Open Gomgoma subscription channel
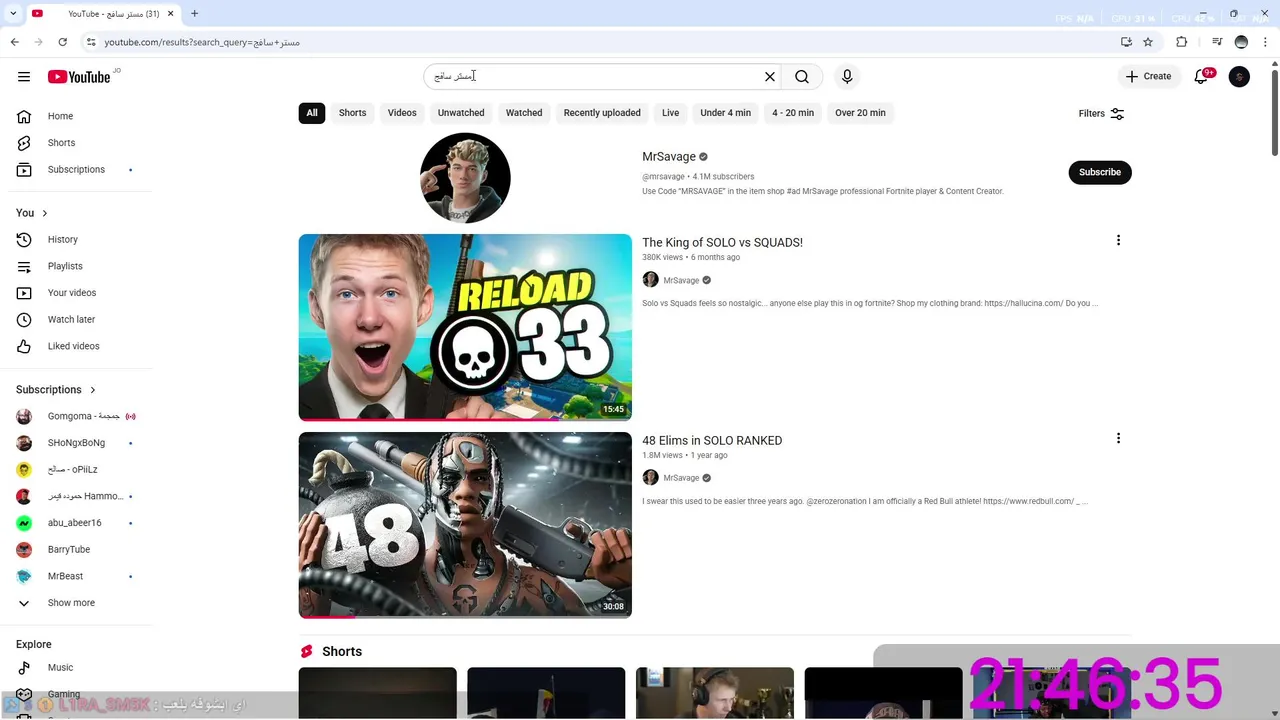The image size is (1280, 720). 76,416
